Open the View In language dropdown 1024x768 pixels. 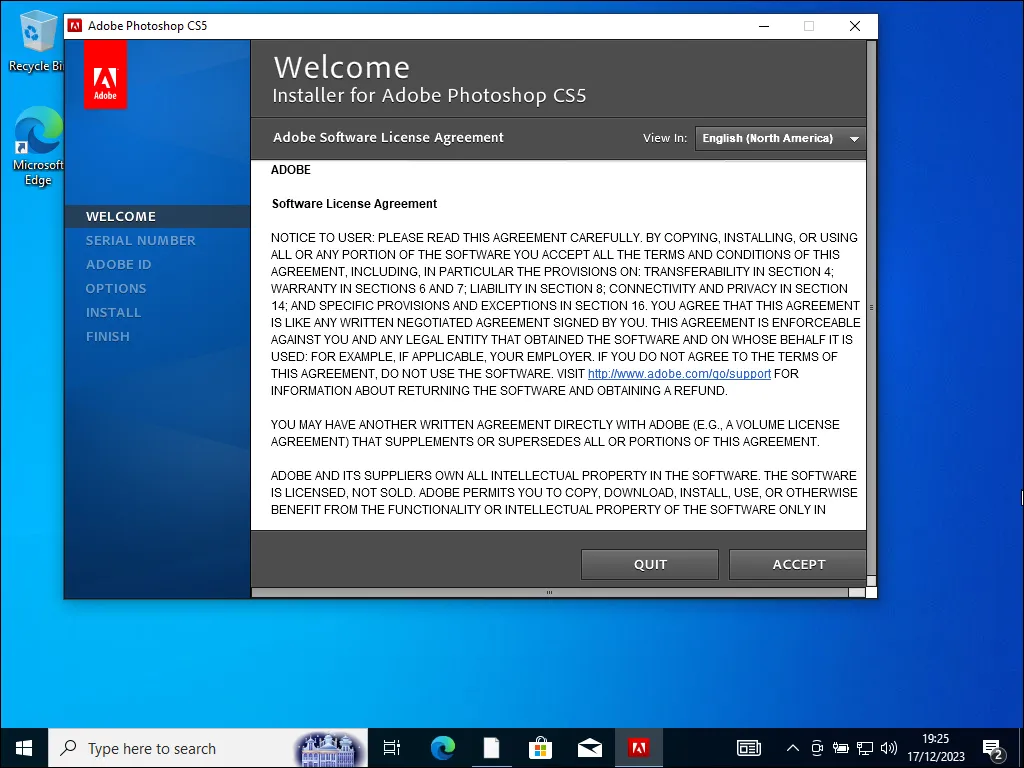780,138
